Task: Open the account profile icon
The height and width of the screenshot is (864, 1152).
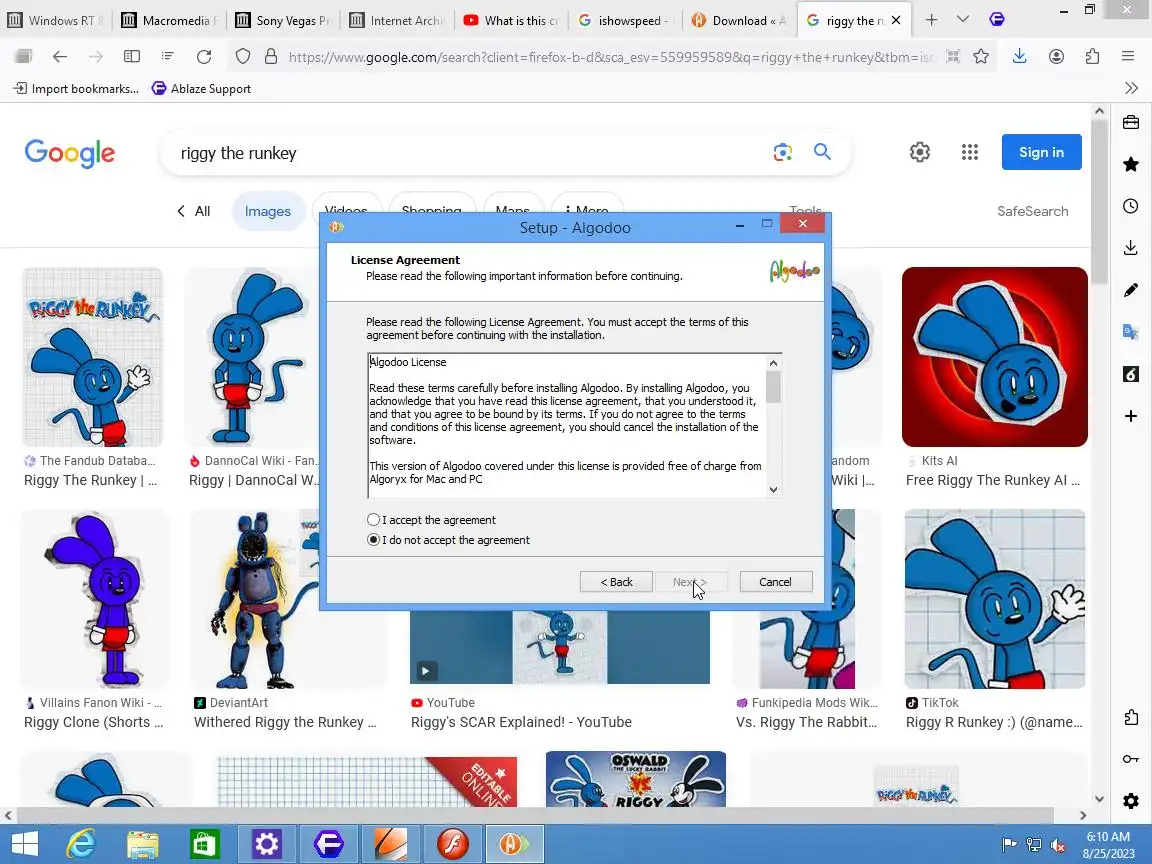Action: 1056,57
